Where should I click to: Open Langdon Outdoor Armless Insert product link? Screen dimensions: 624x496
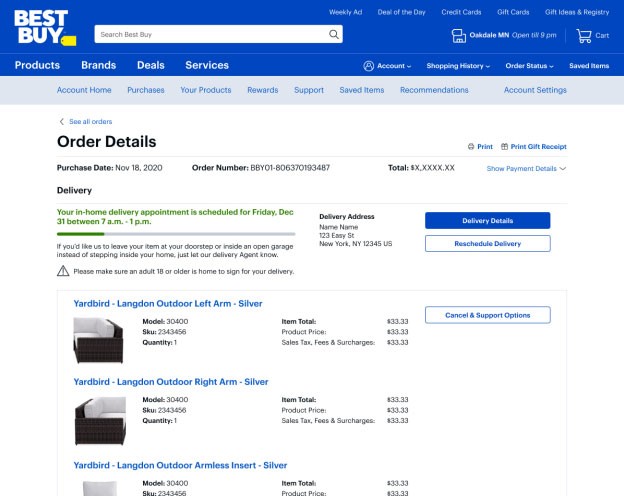pyautogui.click(x=180, y=466)
